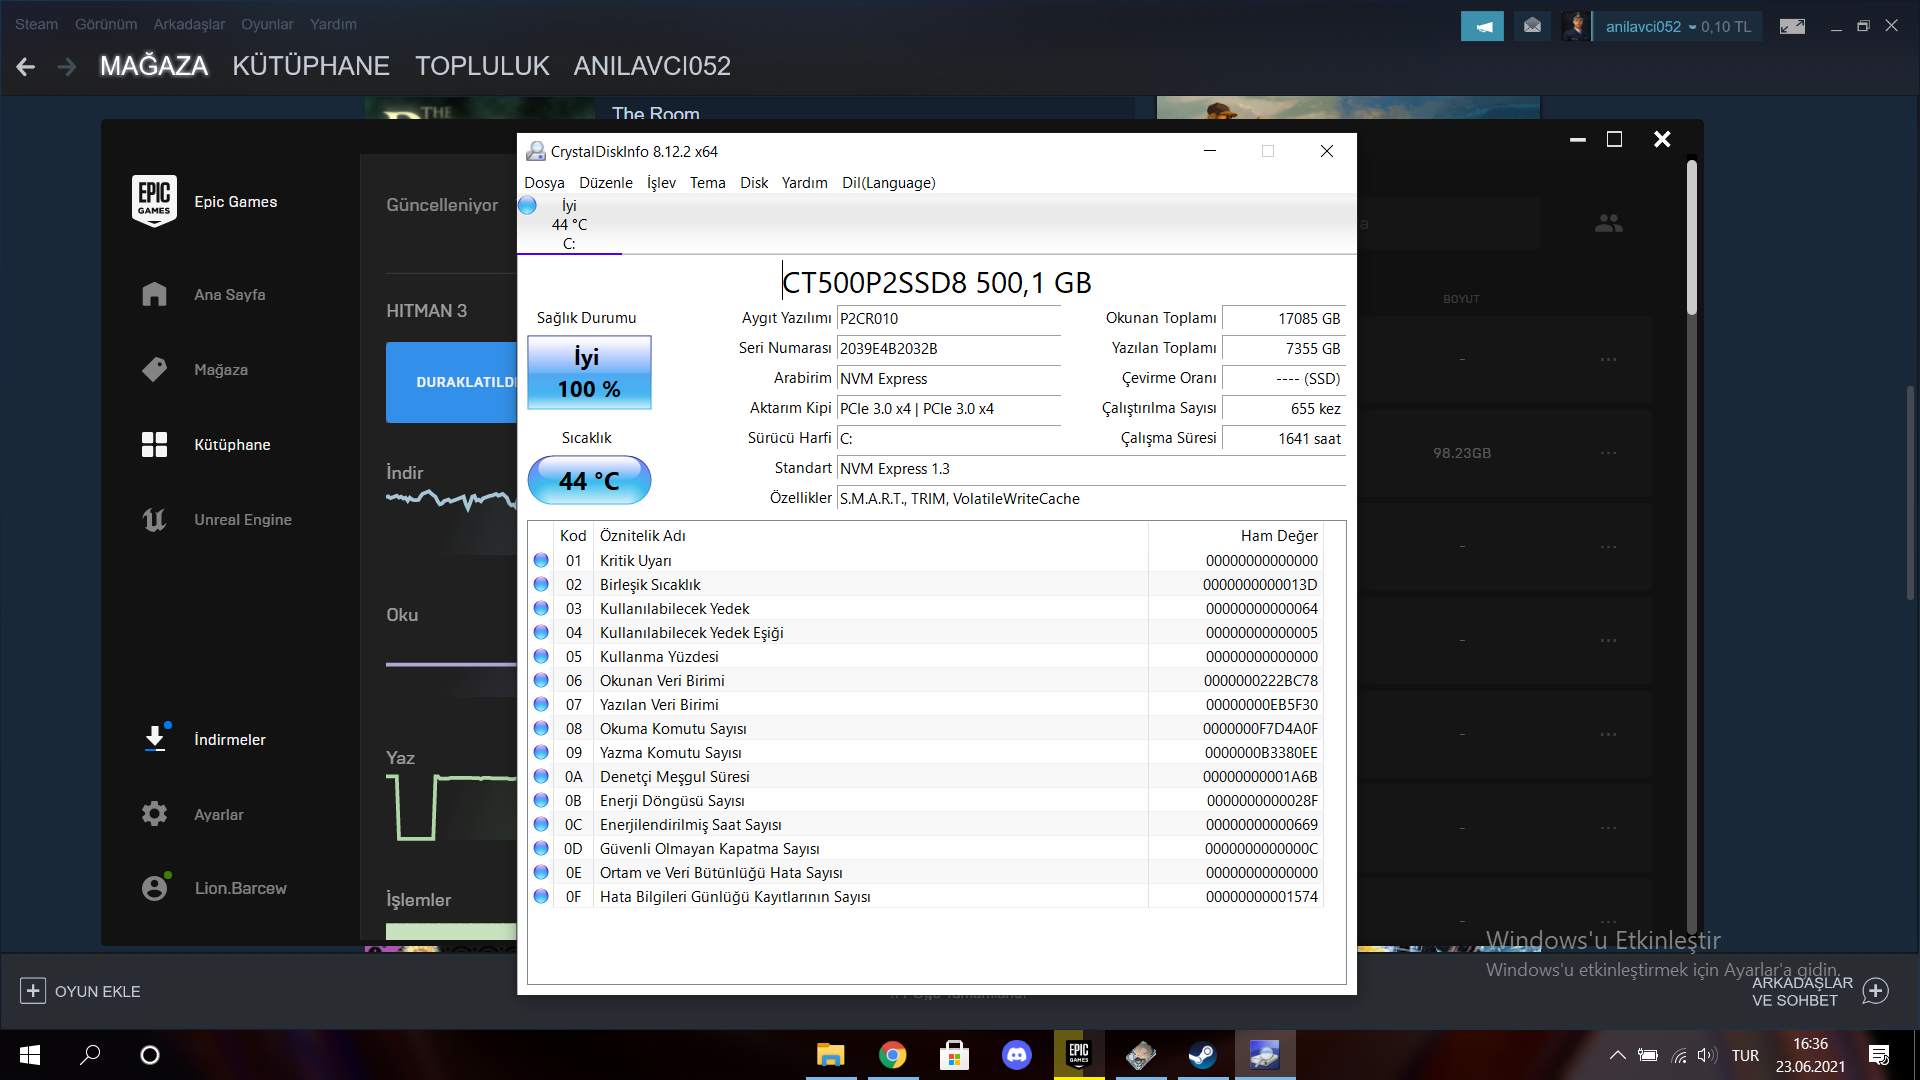Open Windows notification center

tap(1879, 1055)
